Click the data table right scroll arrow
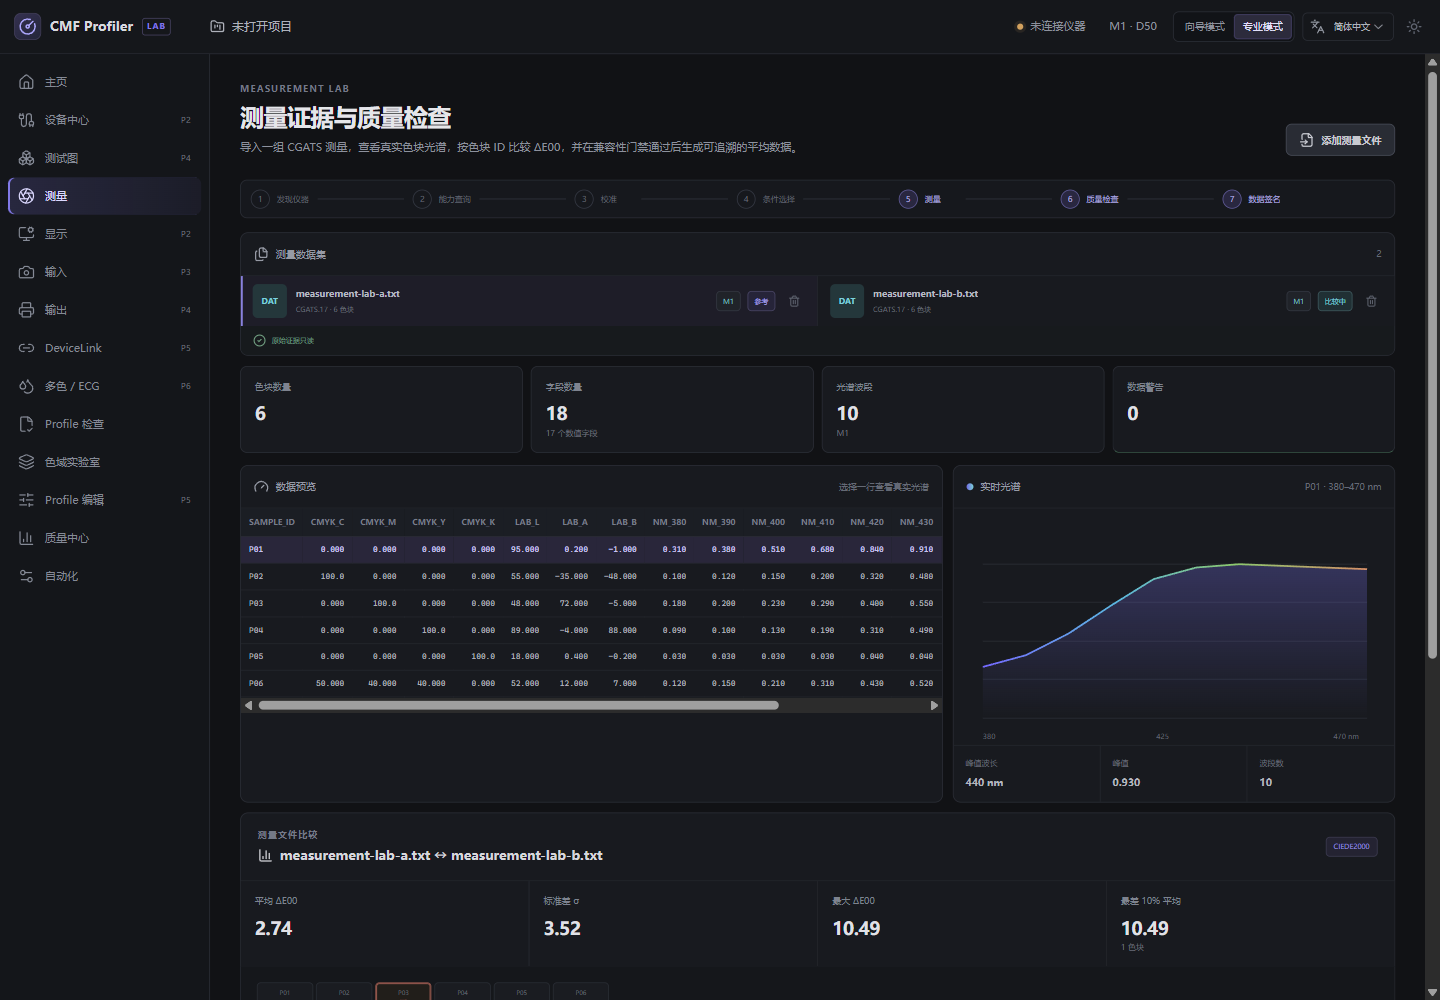 coord(934,705)
